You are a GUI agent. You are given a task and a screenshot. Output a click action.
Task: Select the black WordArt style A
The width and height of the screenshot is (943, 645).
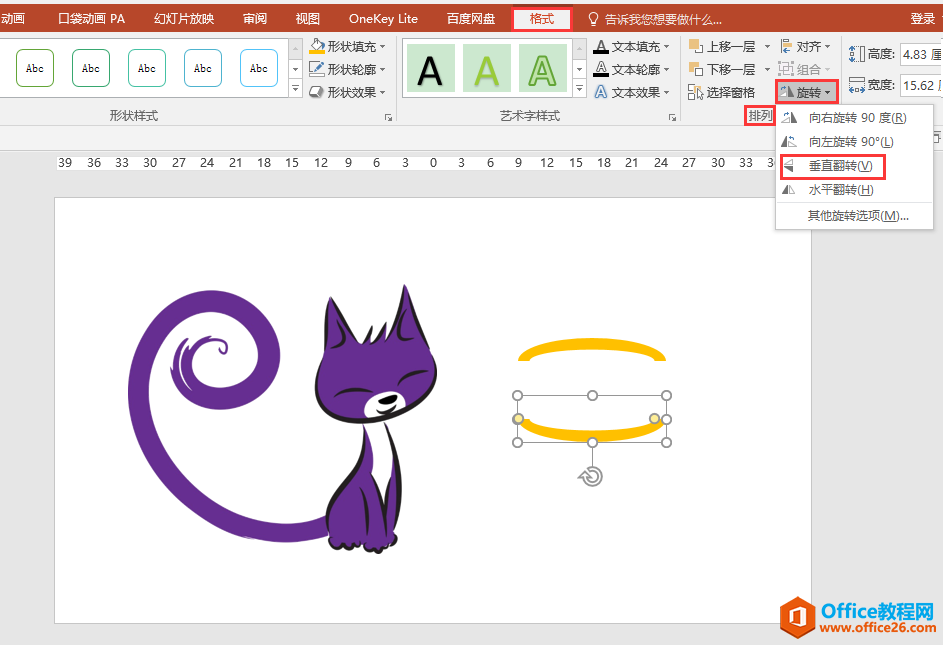point(430,70)
